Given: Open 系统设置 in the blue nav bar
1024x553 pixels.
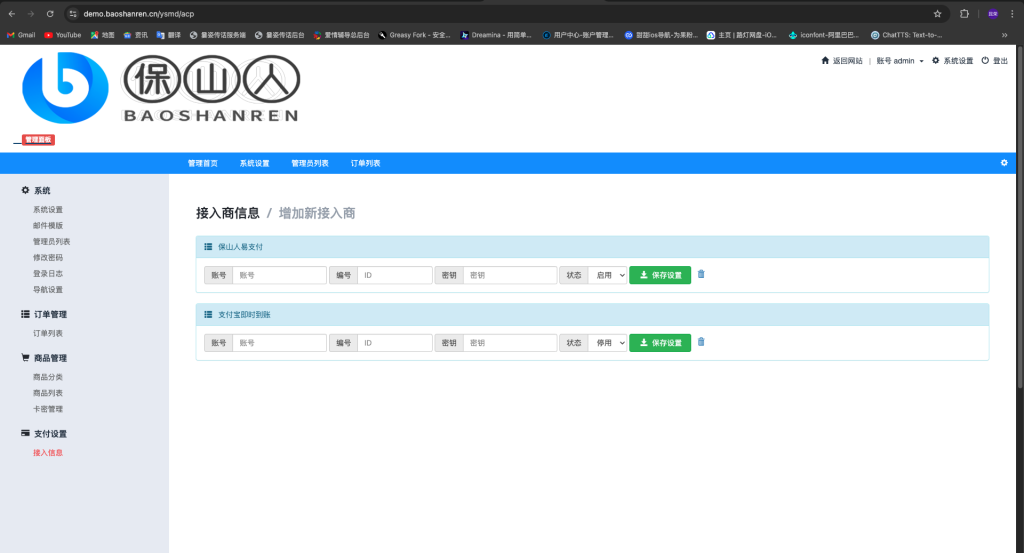Looking at the screenshot, I should (x=254, y=163).
